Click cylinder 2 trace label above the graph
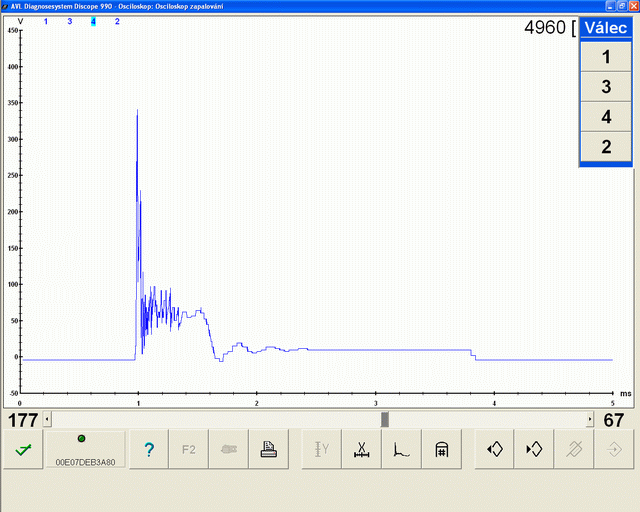Image resolution: width=640 pixels, height=512 pixels. tap(117, 21)
